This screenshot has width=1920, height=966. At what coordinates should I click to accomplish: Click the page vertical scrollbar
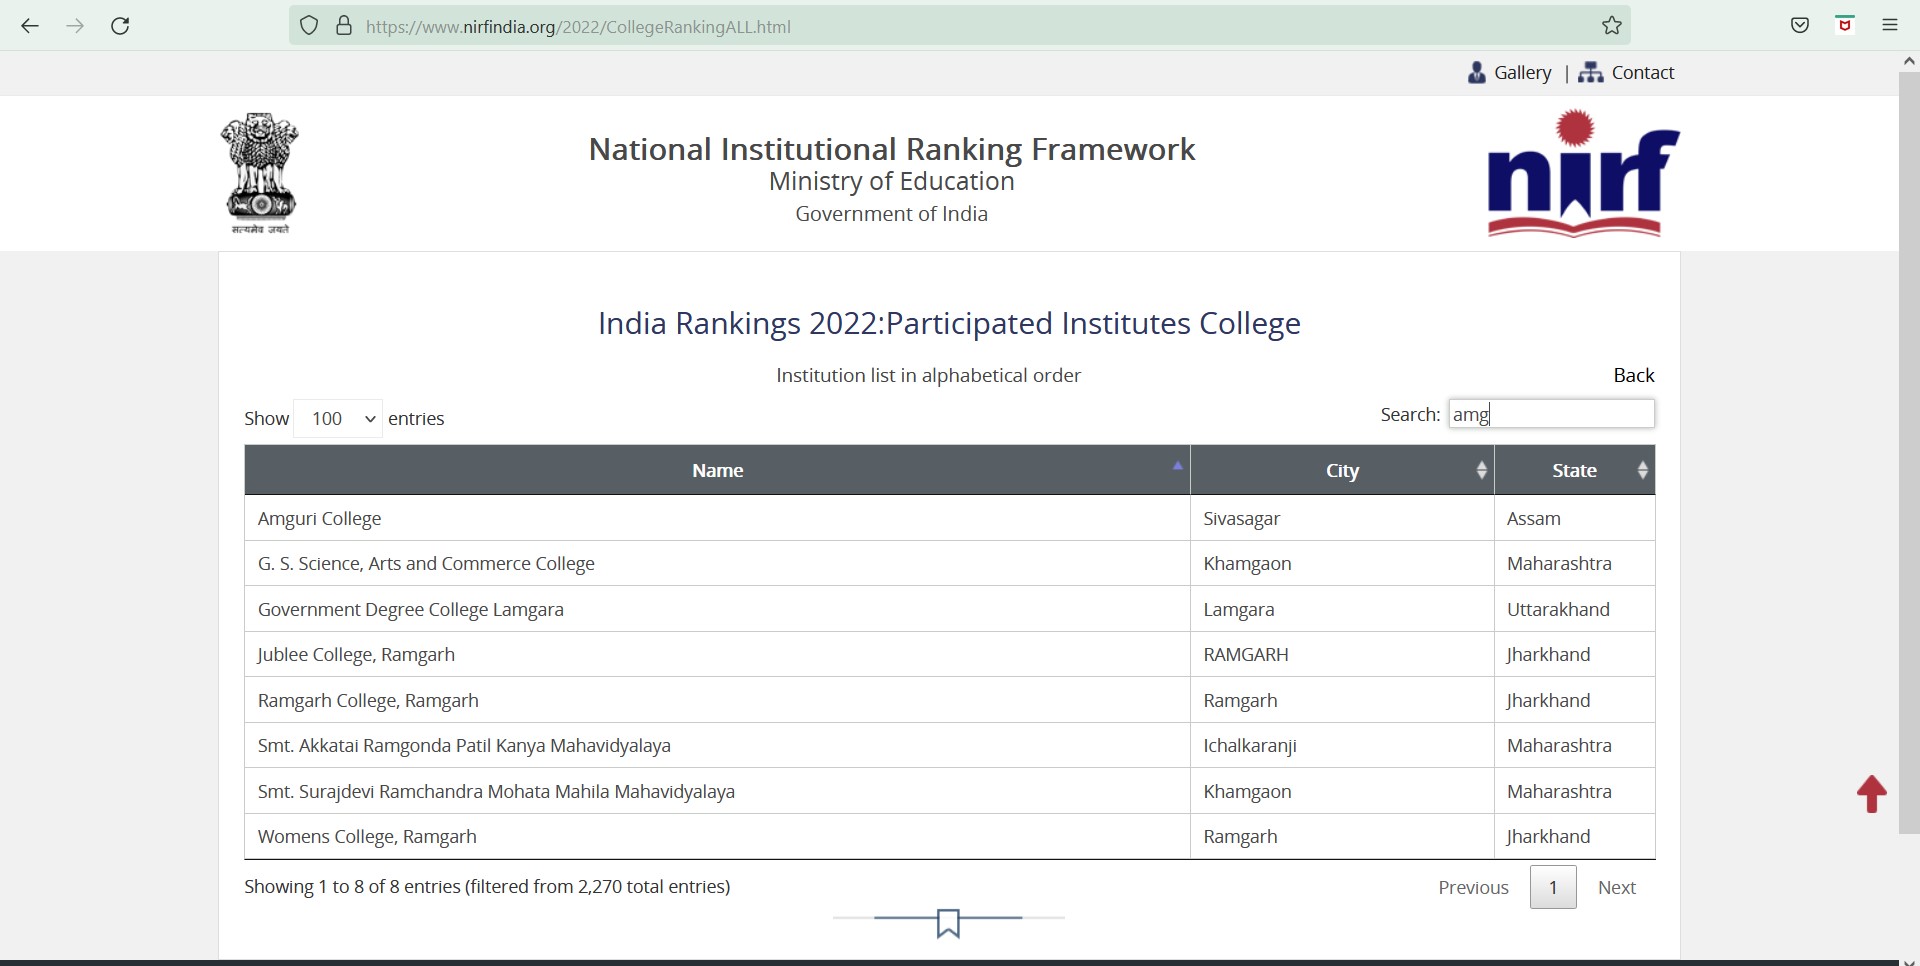click(1909, 450)
